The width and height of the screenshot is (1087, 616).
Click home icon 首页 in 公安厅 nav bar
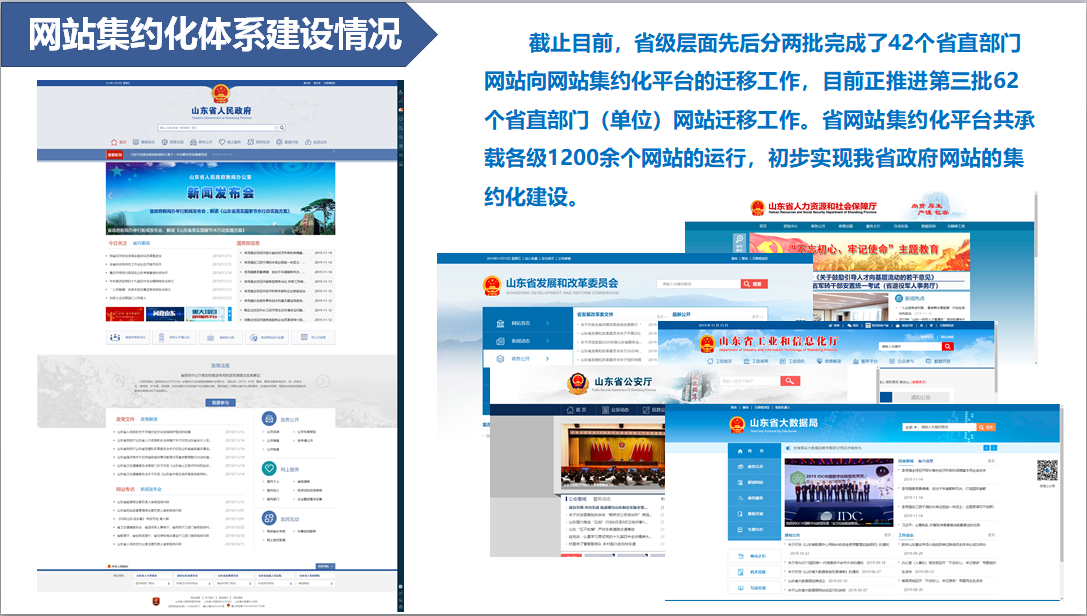coord(570,410)
